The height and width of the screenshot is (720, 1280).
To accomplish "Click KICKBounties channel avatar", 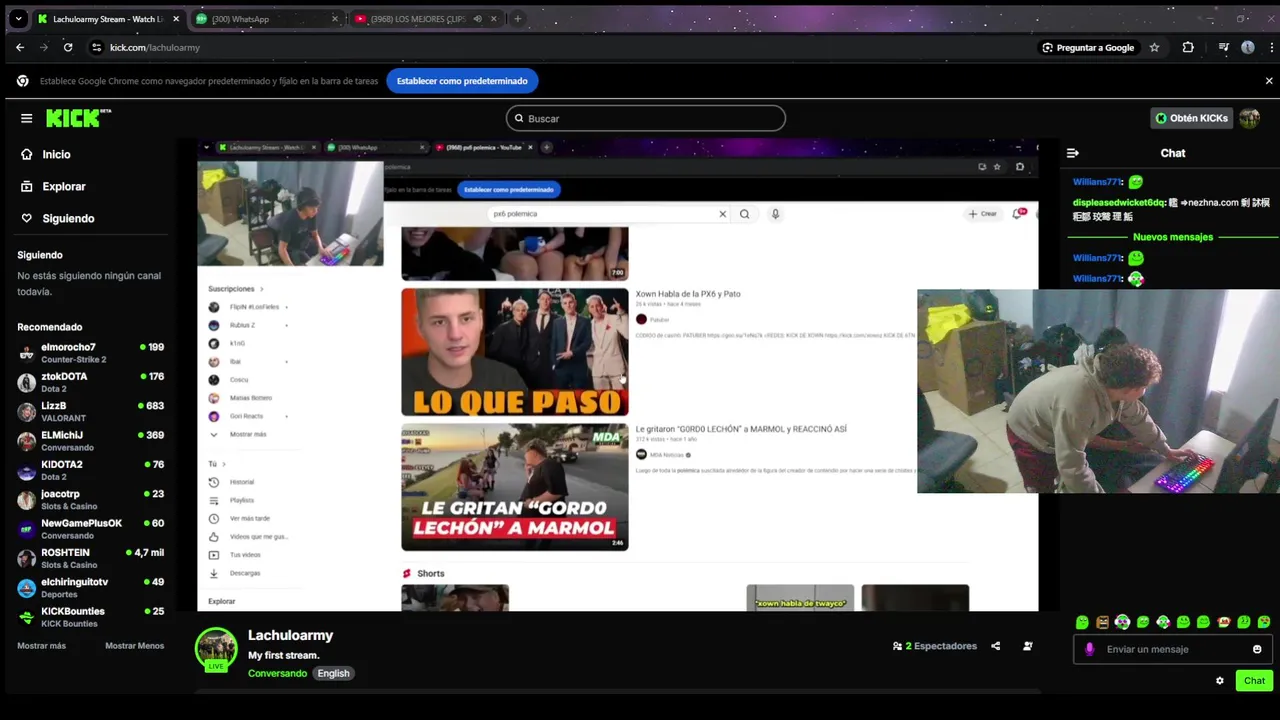I will coord(27,617).
